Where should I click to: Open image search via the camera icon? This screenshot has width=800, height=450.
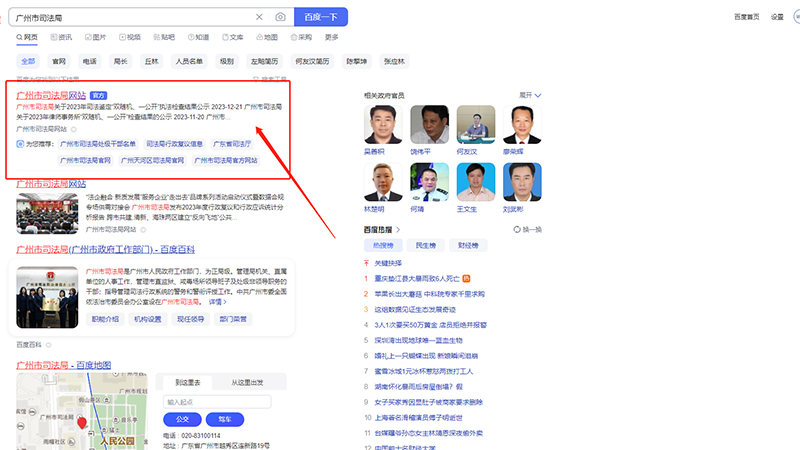tap(280, 17)
